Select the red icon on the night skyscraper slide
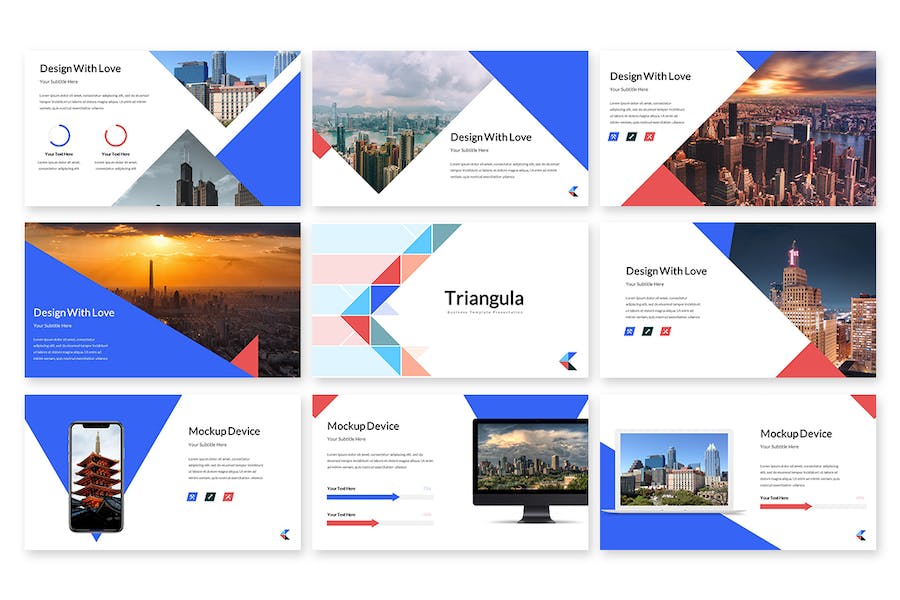The height and width of the screenshot is (600, 900). point(665,331)
